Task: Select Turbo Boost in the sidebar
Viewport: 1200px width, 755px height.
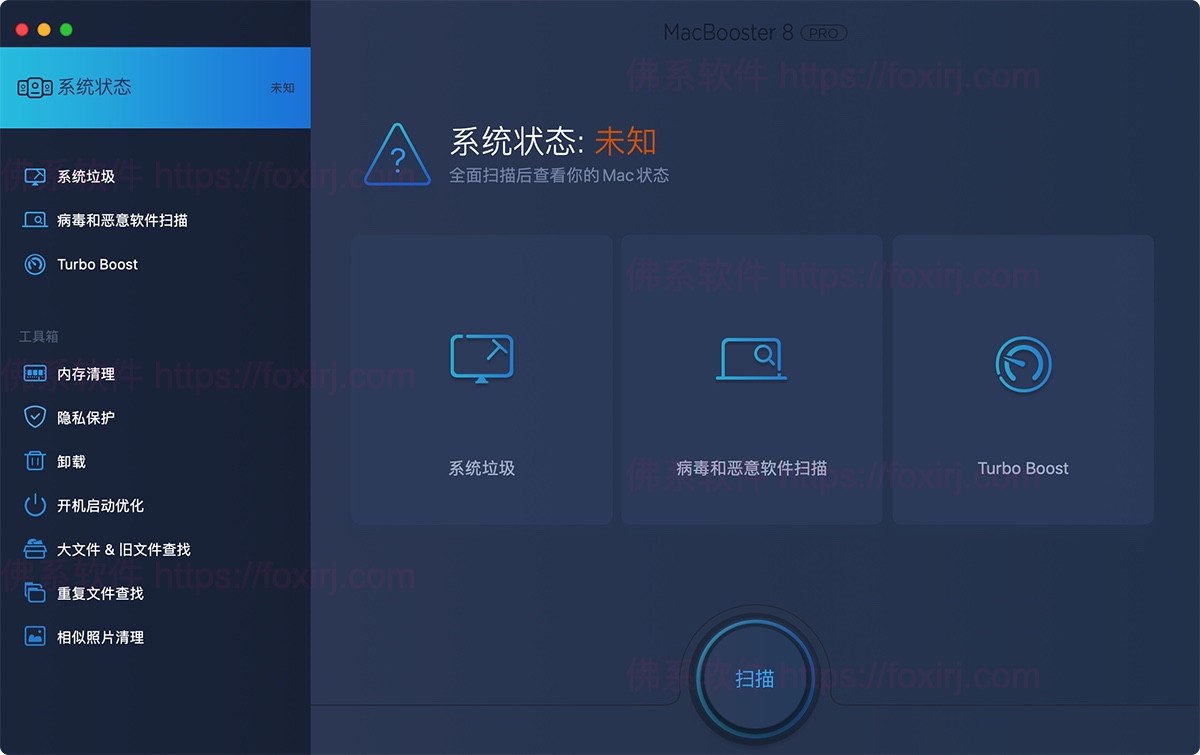Action: (x=33, y=264)
